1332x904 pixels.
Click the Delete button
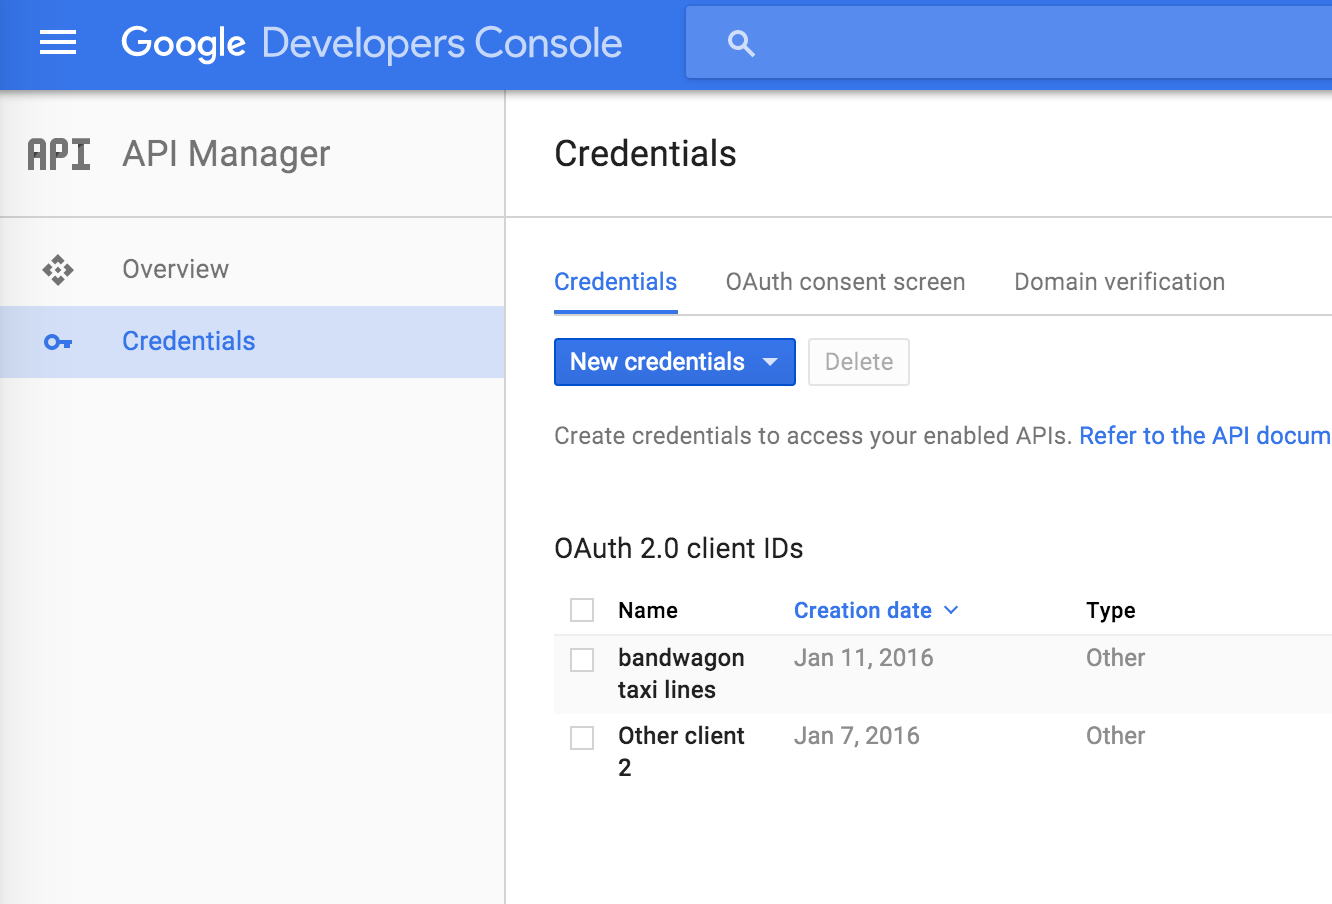coord(859,362)
